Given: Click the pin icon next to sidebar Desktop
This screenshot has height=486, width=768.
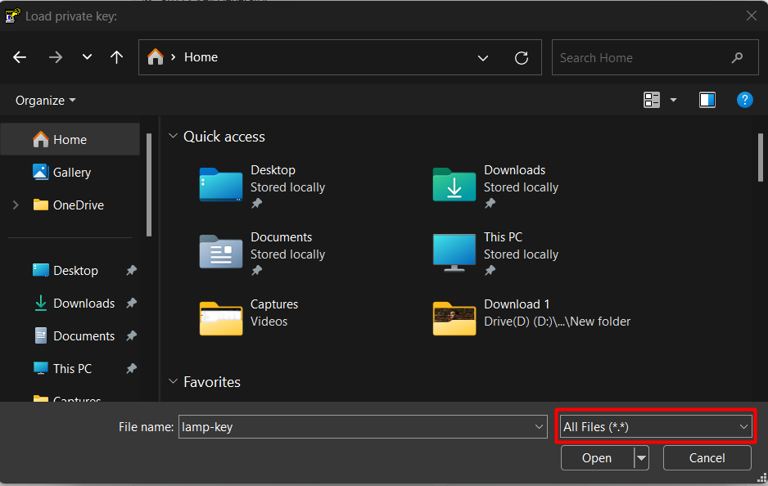Looking at the screenshot, I should click(x=131, y=270).
